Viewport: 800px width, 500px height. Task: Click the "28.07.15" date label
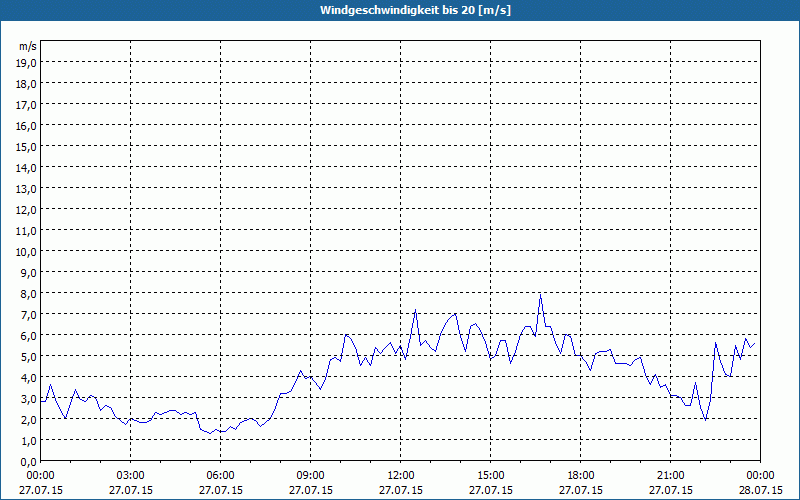[x=761, y=490]
